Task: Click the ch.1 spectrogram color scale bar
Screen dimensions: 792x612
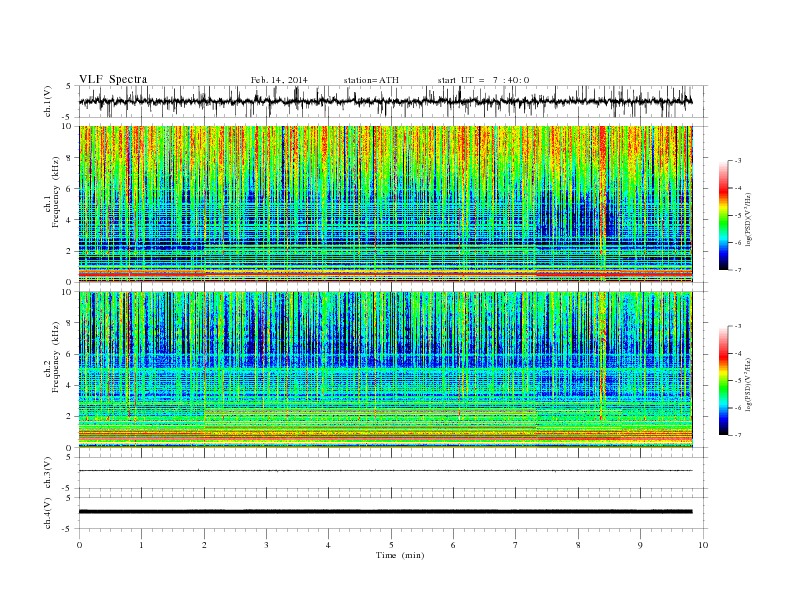Action: pos(724,216)
